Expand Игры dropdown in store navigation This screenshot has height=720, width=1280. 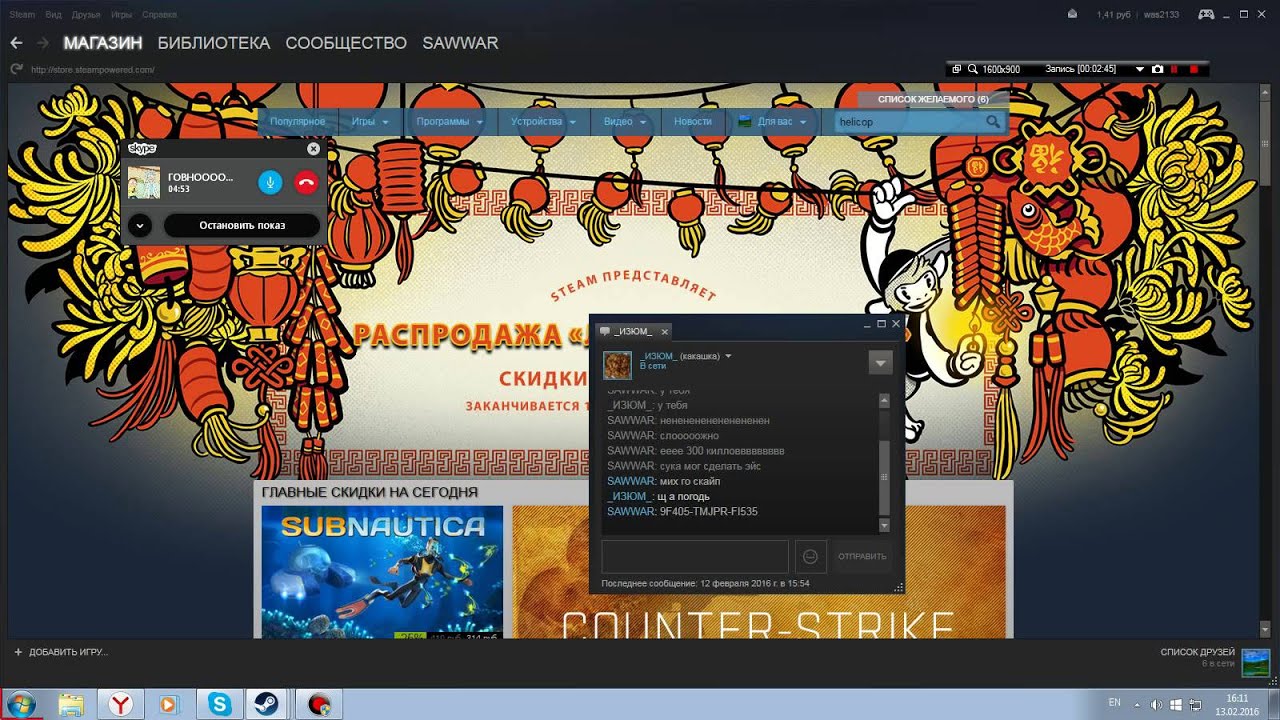point(370,122)
